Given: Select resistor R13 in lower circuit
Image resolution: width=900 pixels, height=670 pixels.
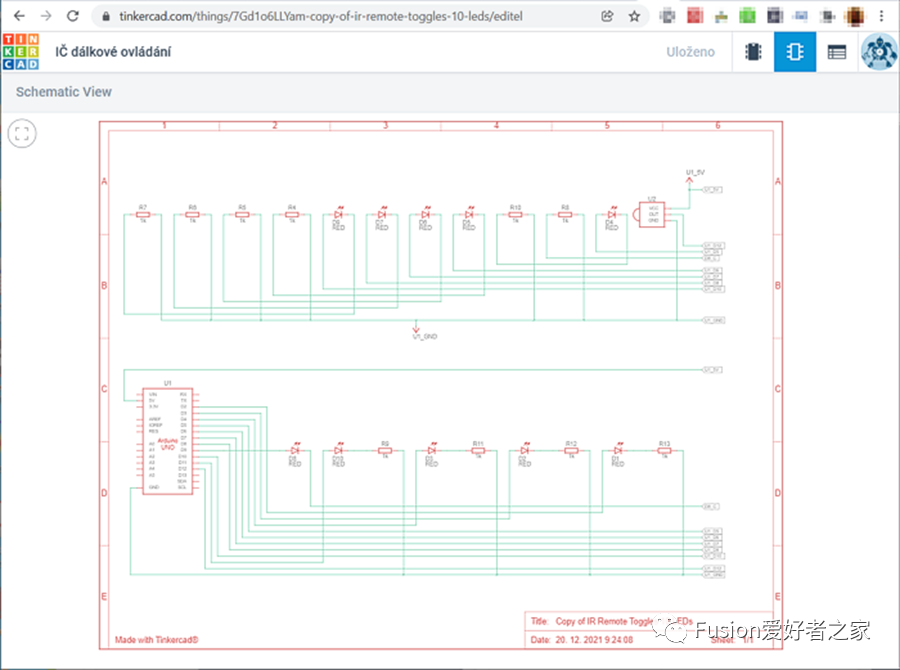Looking at the screenshot, I should (664, 451).
